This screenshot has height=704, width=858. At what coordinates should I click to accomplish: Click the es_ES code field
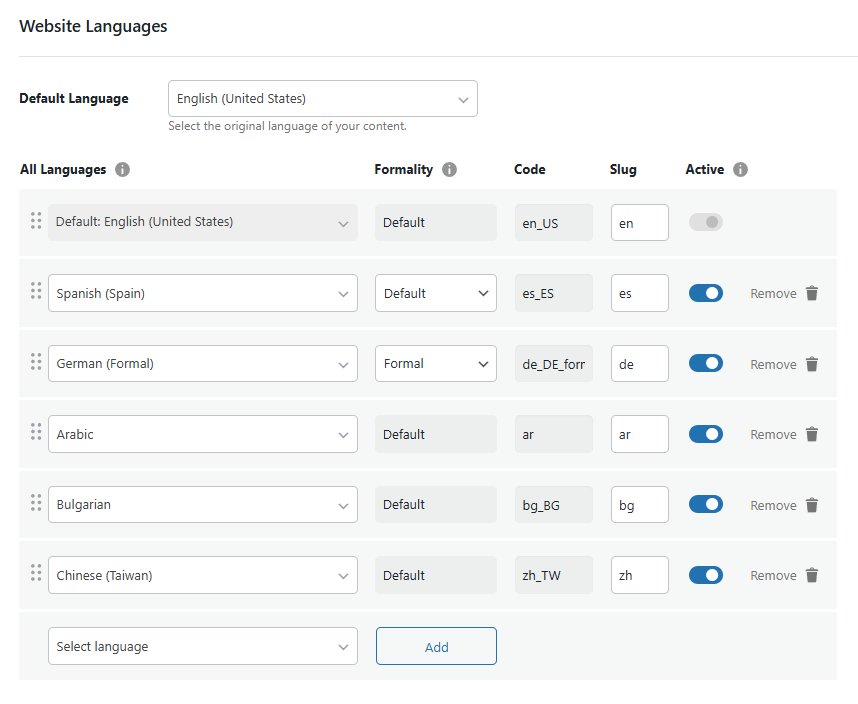(x=554, y=293)
